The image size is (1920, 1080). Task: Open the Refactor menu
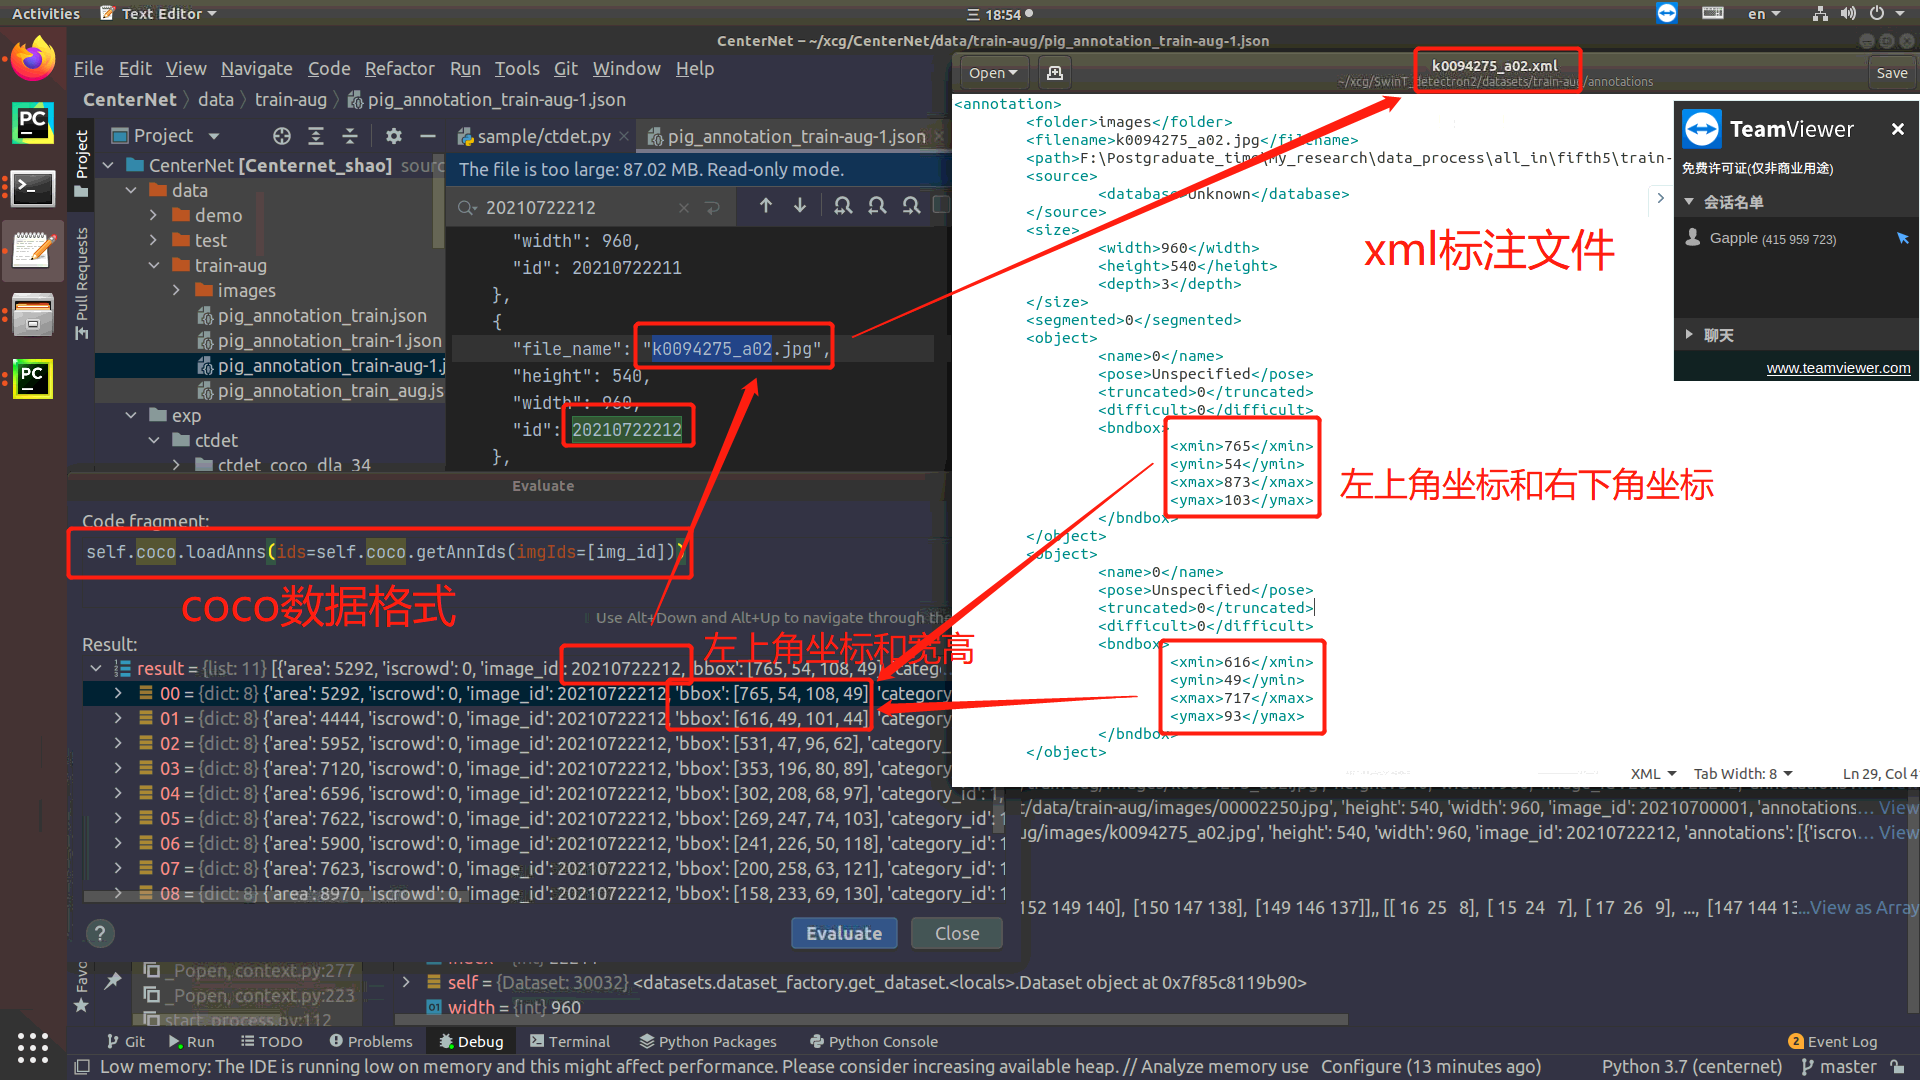coord(399,69)
